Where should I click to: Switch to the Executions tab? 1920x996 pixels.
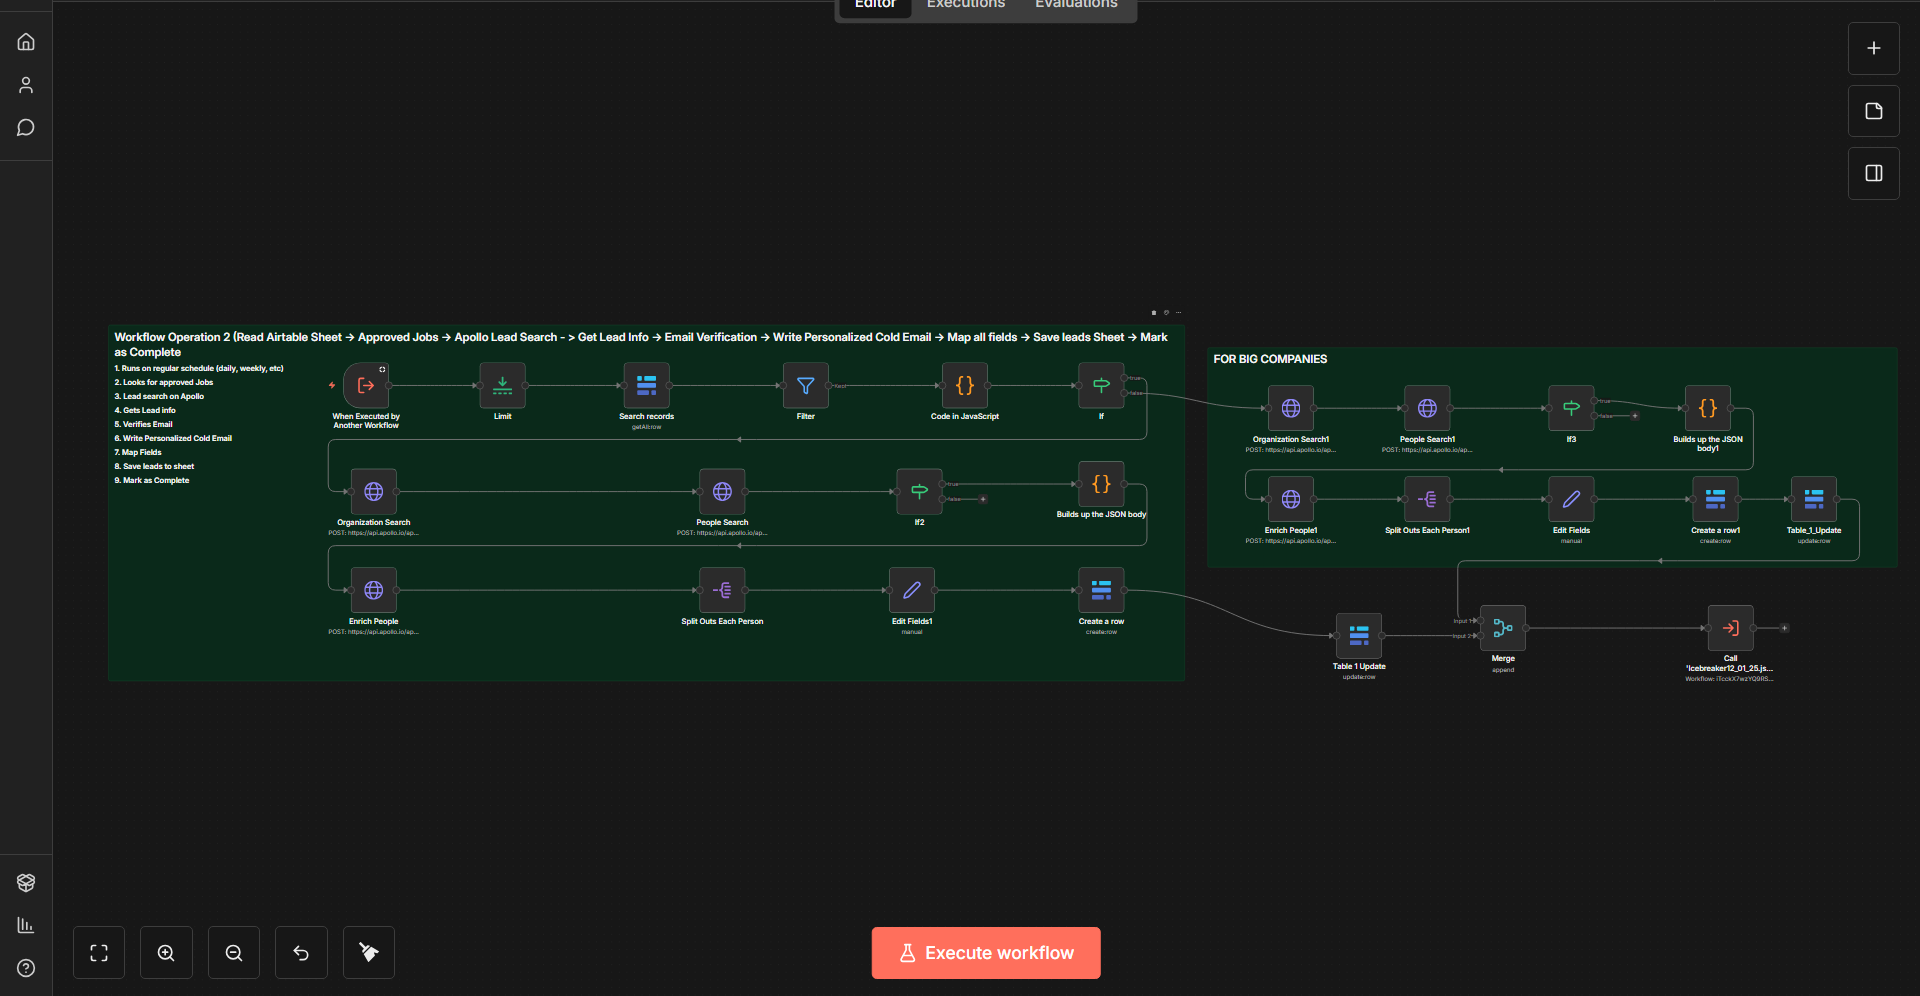coord(966,5)
